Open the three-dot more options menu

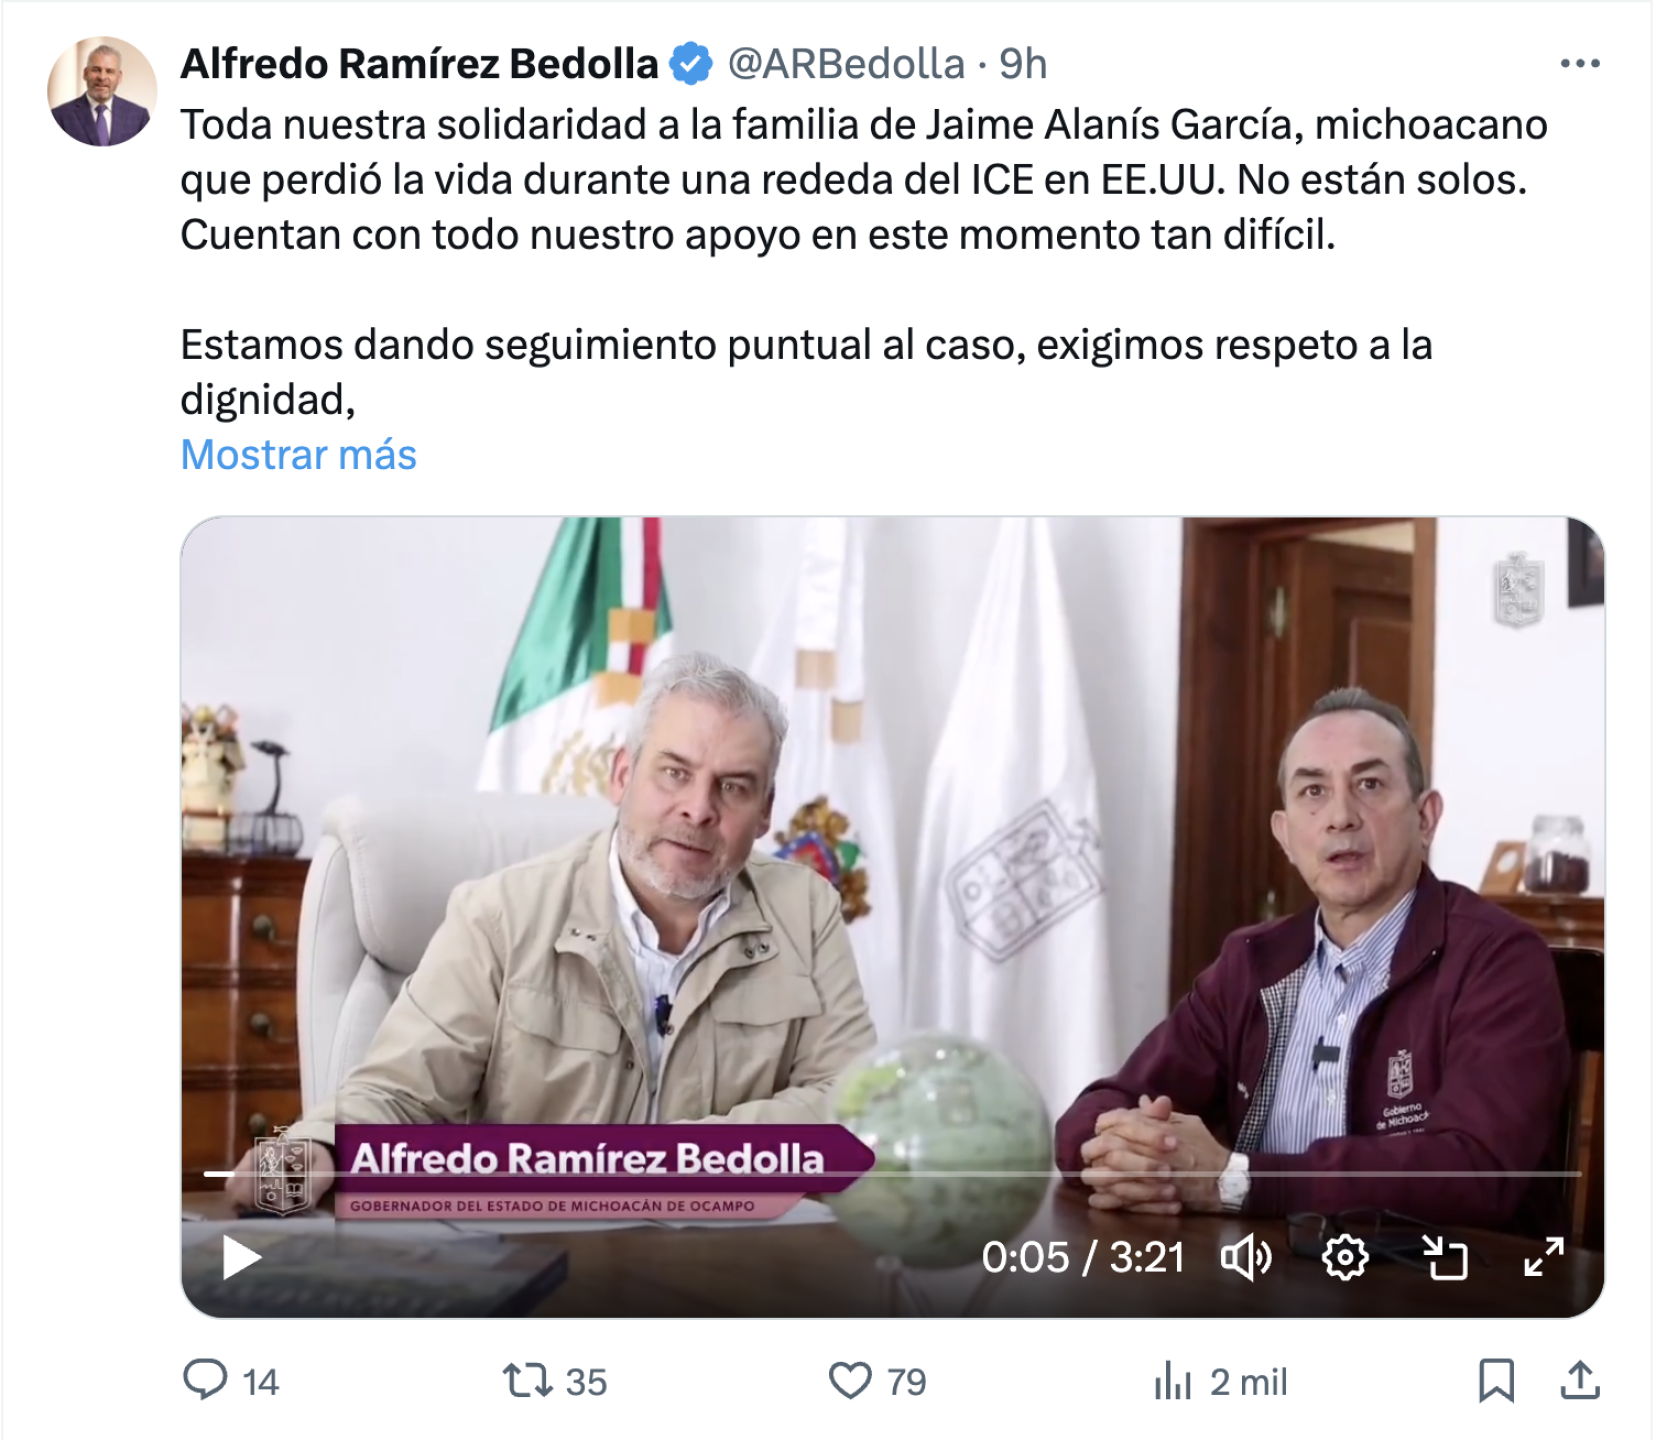click(1580, 64)
